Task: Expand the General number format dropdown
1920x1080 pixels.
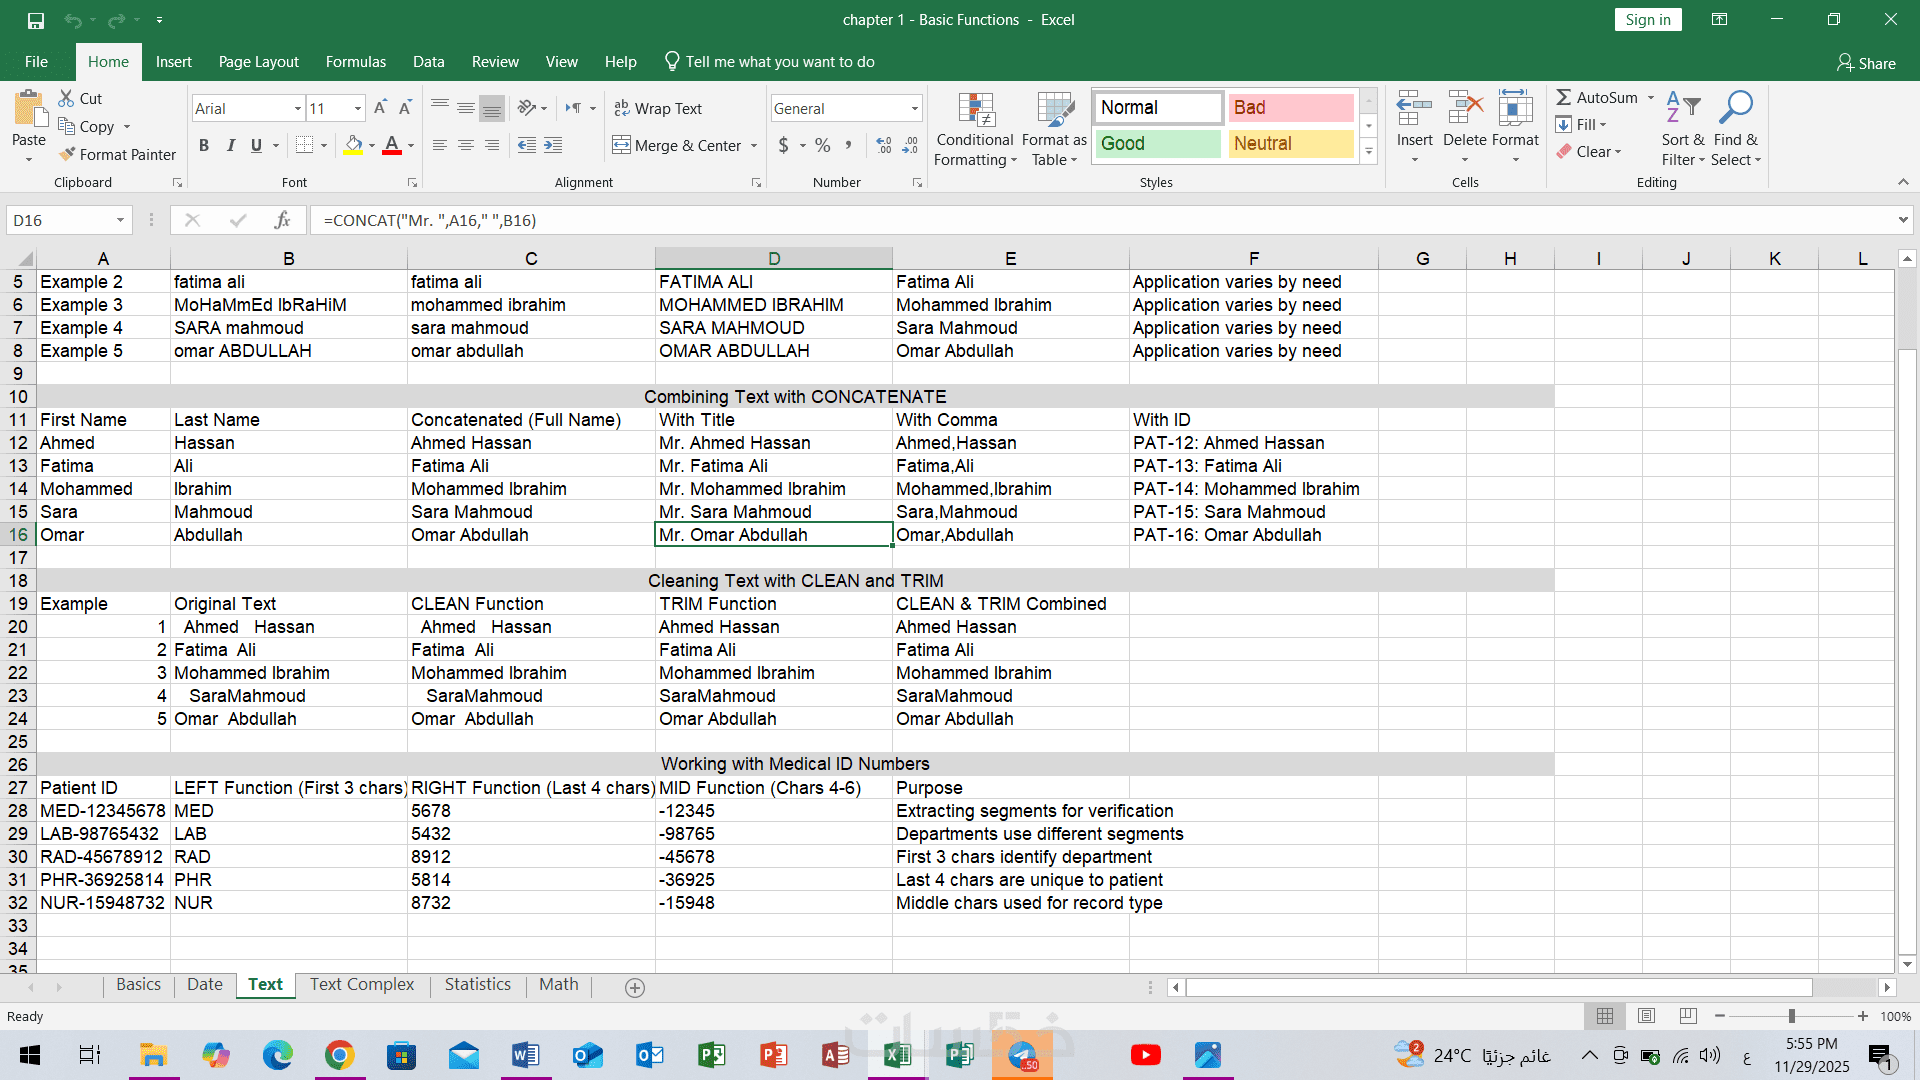Action: pyautogui.click(x=914, y=108)
